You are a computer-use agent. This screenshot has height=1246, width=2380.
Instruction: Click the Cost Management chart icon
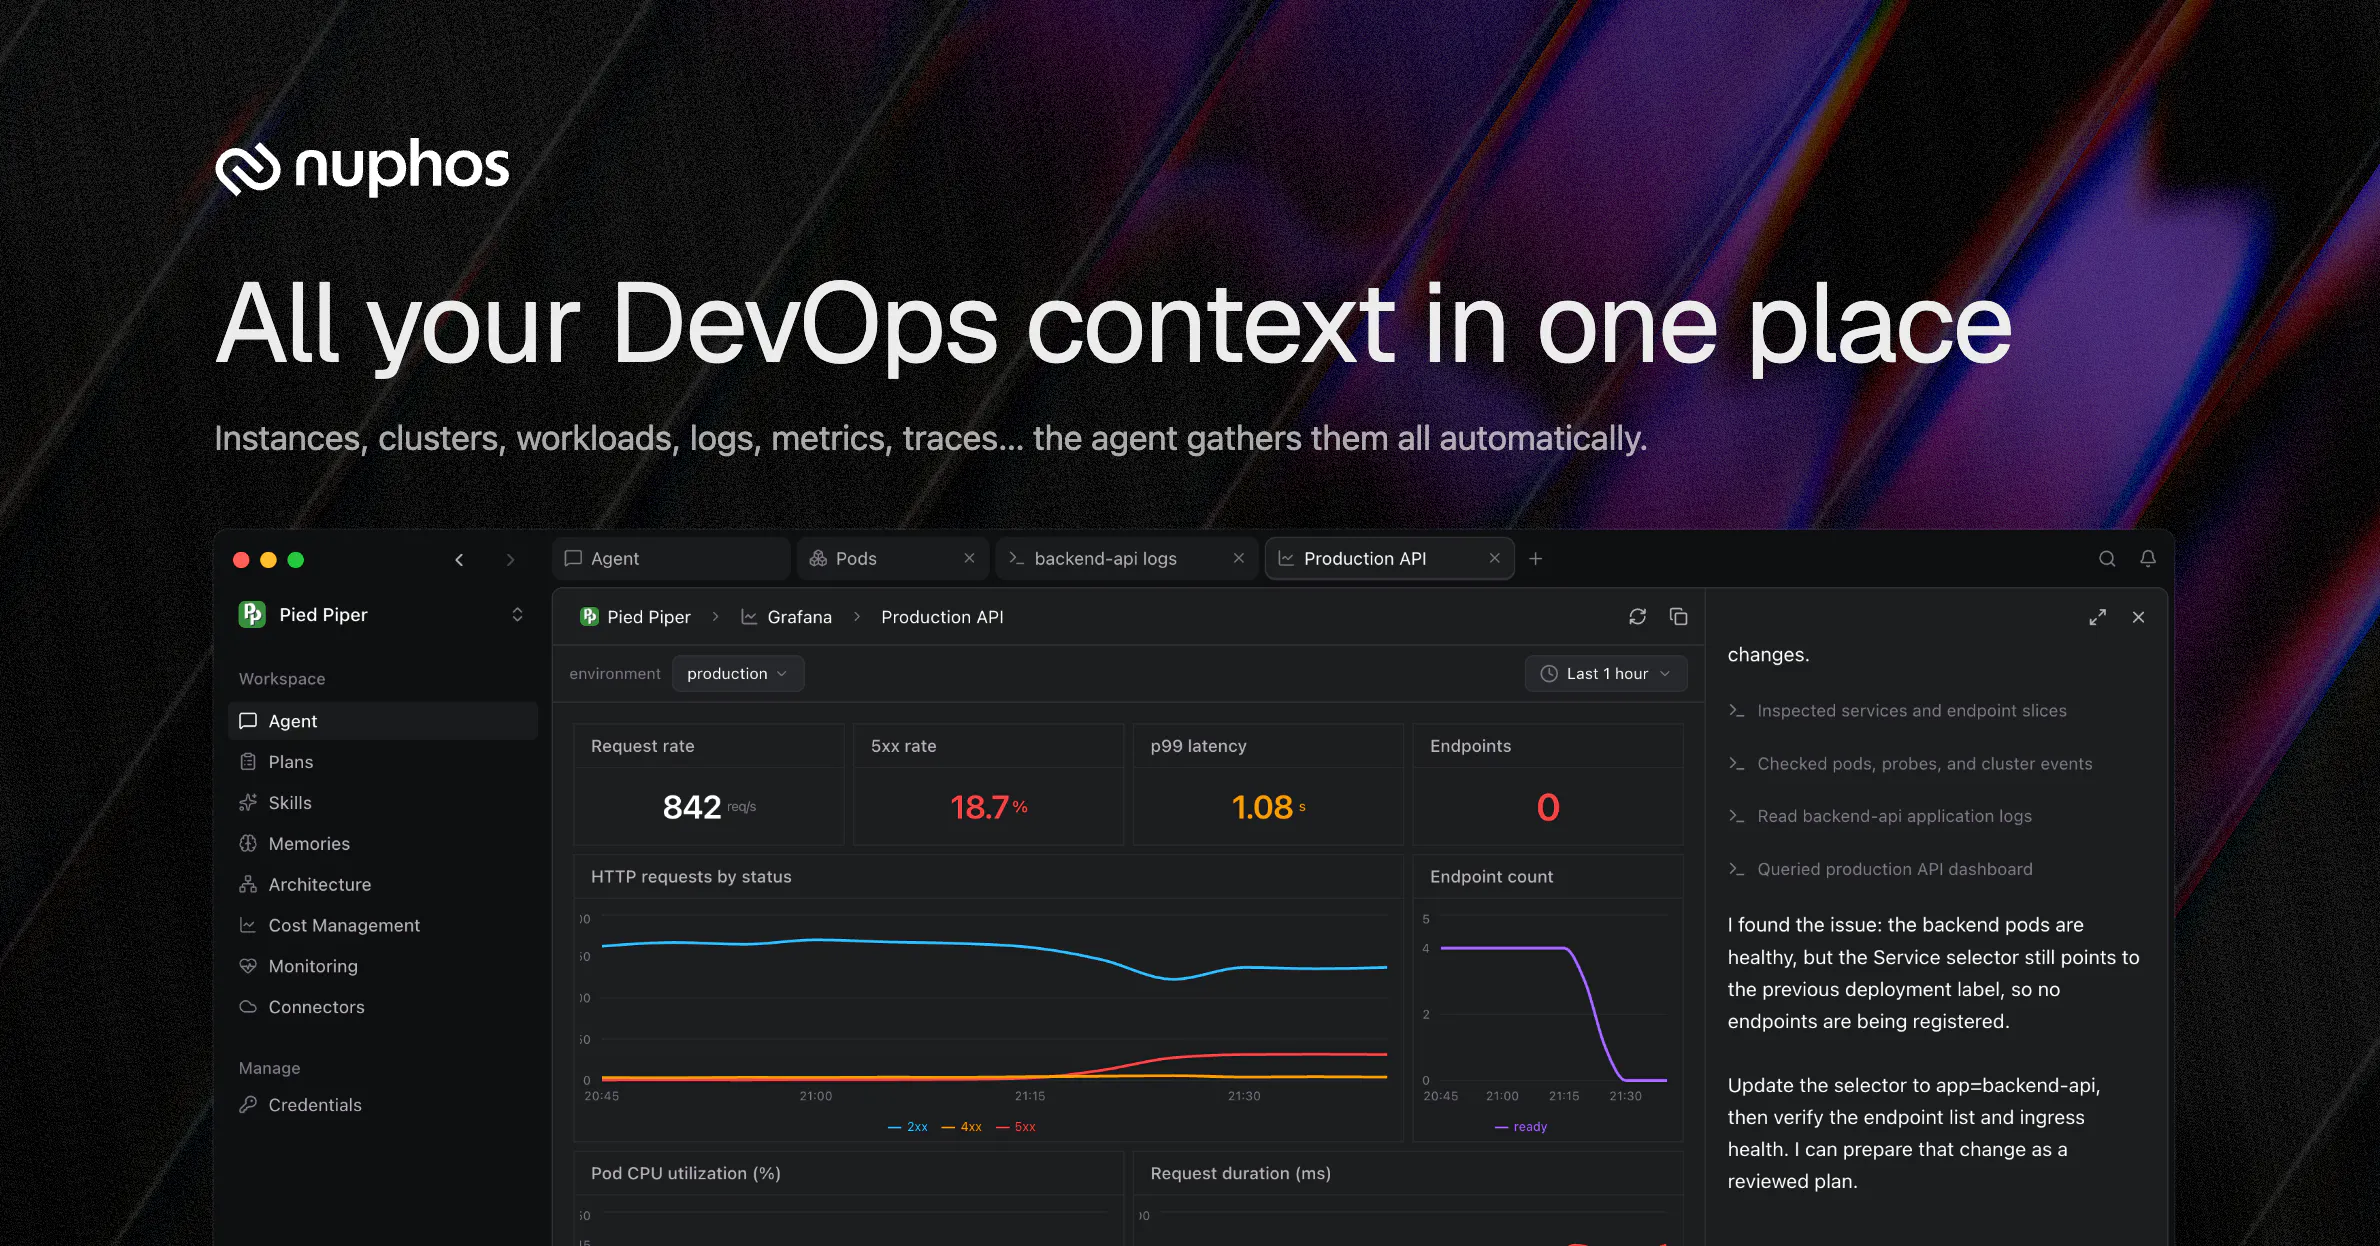pyautogui.click(x=248, y=926)
